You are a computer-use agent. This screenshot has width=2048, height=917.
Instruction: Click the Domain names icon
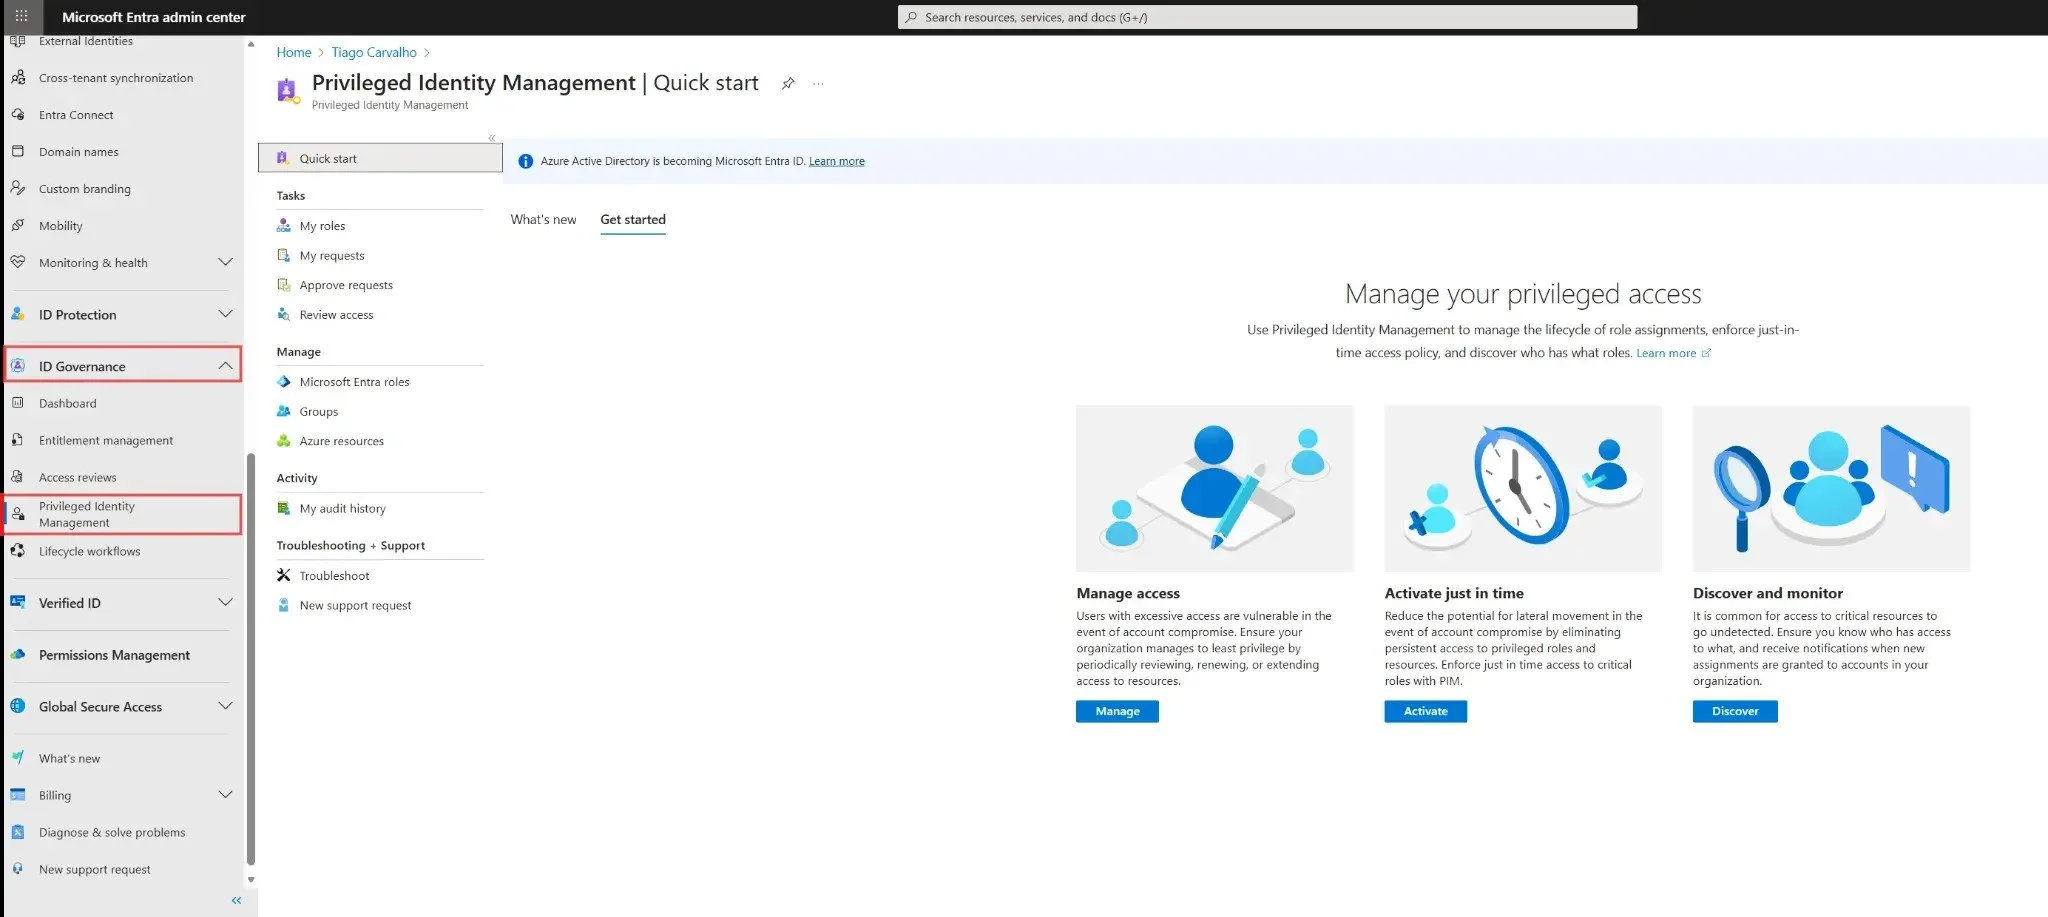pyautogui.click(x=18, y=151)
